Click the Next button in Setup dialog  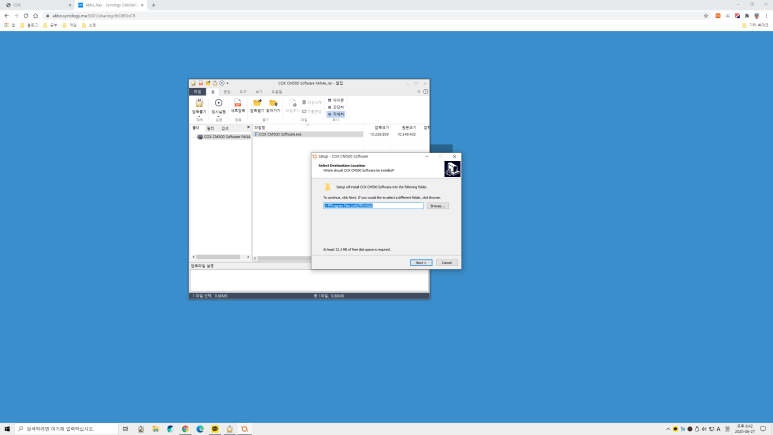coord(421,262)
